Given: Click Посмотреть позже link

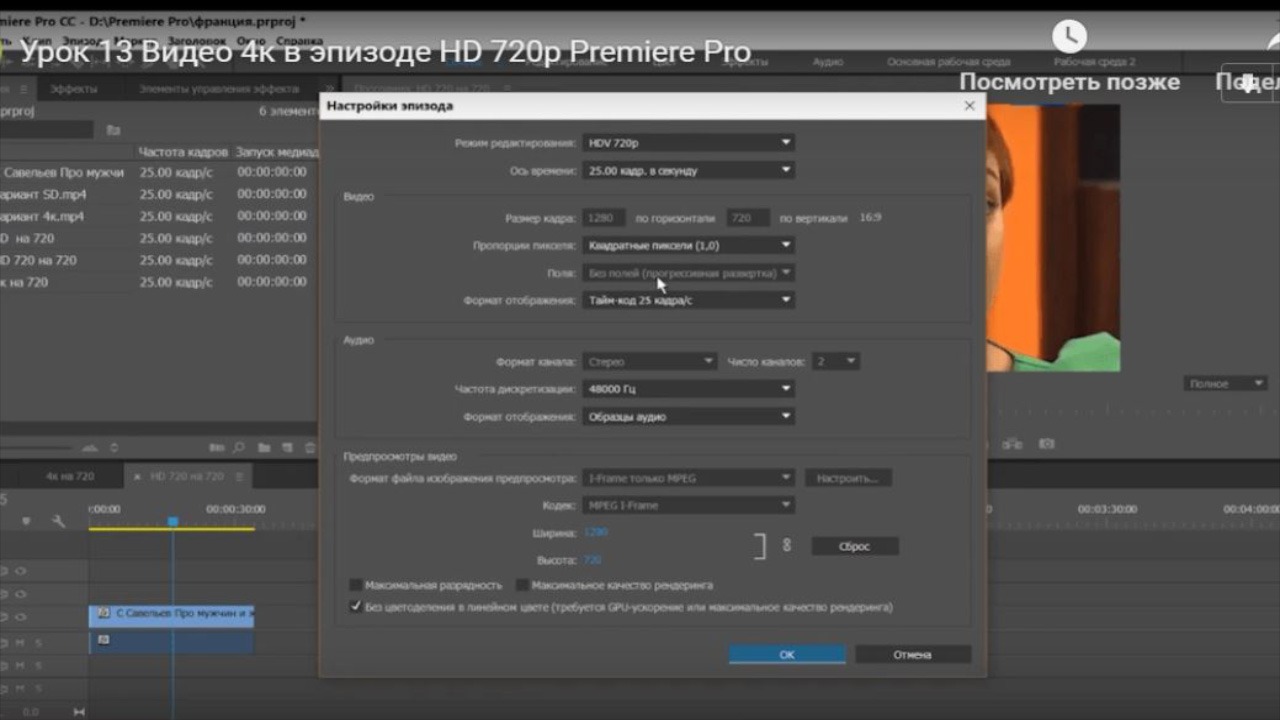Looking at the screenshot, I should click(1069, 82).
